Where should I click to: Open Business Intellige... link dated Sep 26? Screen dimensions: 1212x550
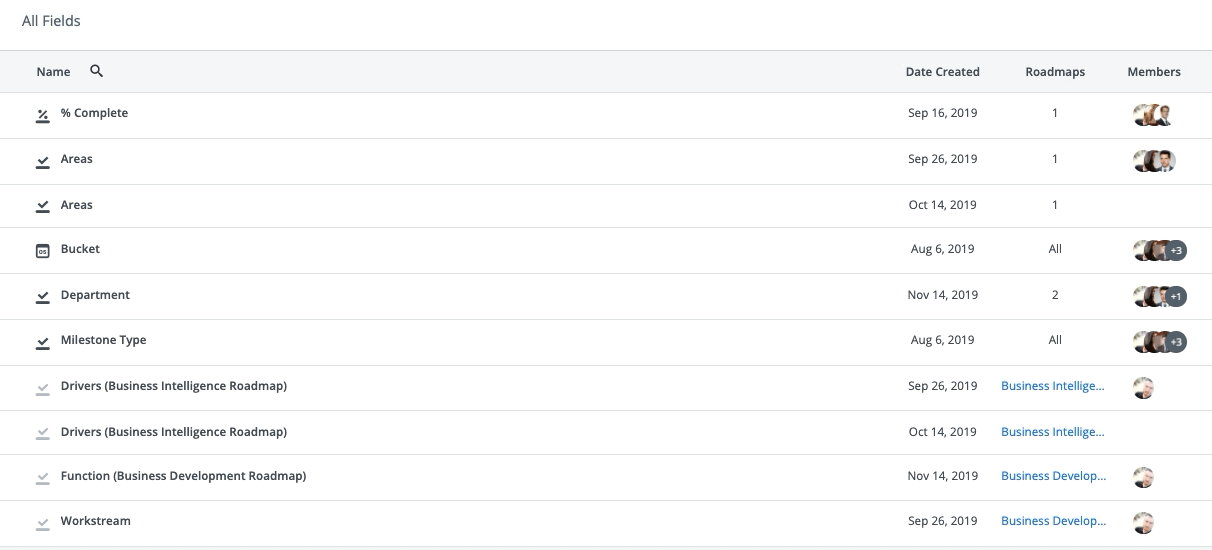[x=1053, y=386]
